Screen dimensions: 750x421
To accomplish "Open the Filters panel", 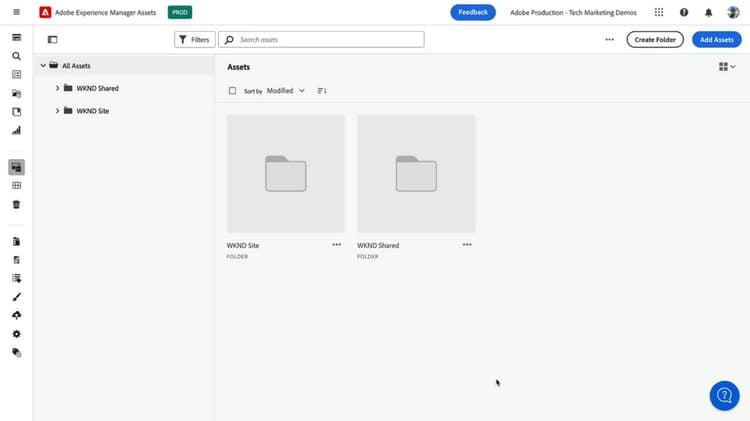I will pos(195,40).
